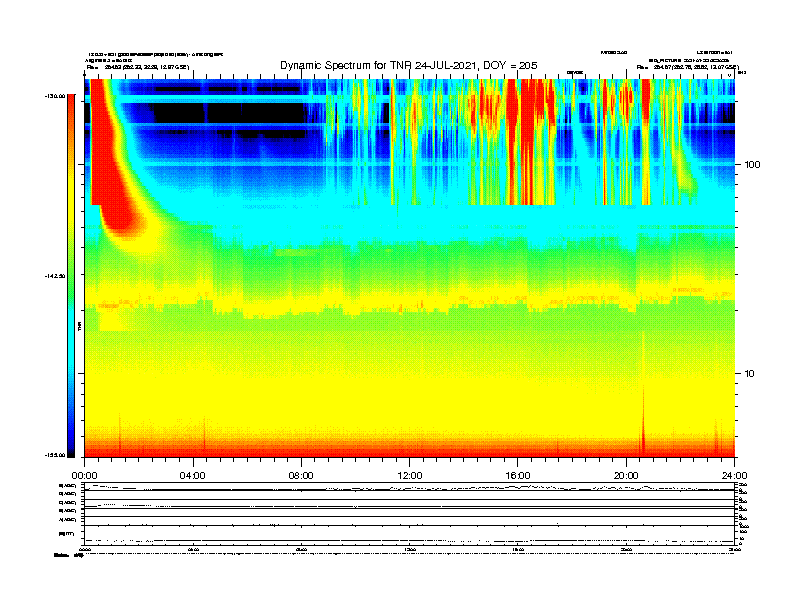Screen dimensions: 792x612
Task: Select the 12:00 time axis label
Action: point(410,476)
